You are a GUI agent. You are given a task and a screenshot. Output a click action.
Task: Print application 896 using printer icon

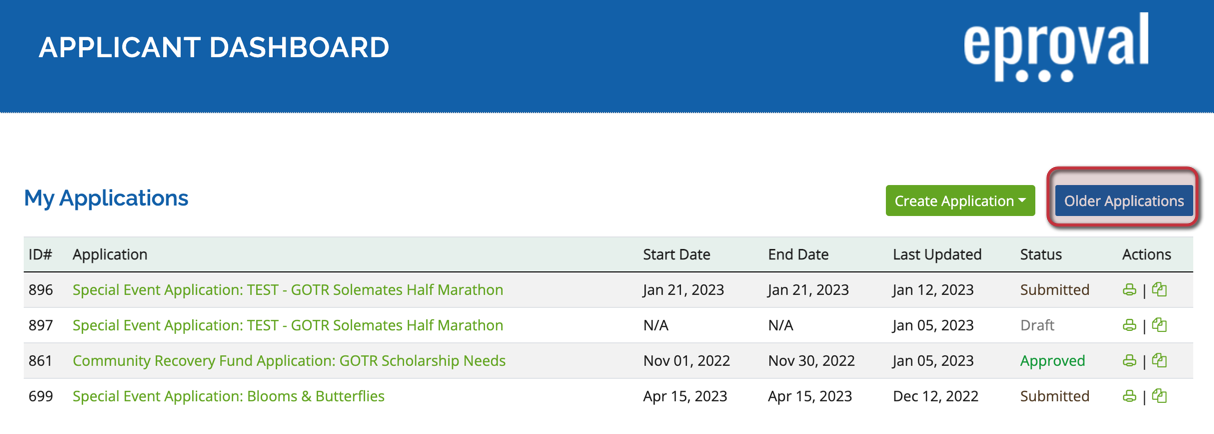coord(1129,290)
